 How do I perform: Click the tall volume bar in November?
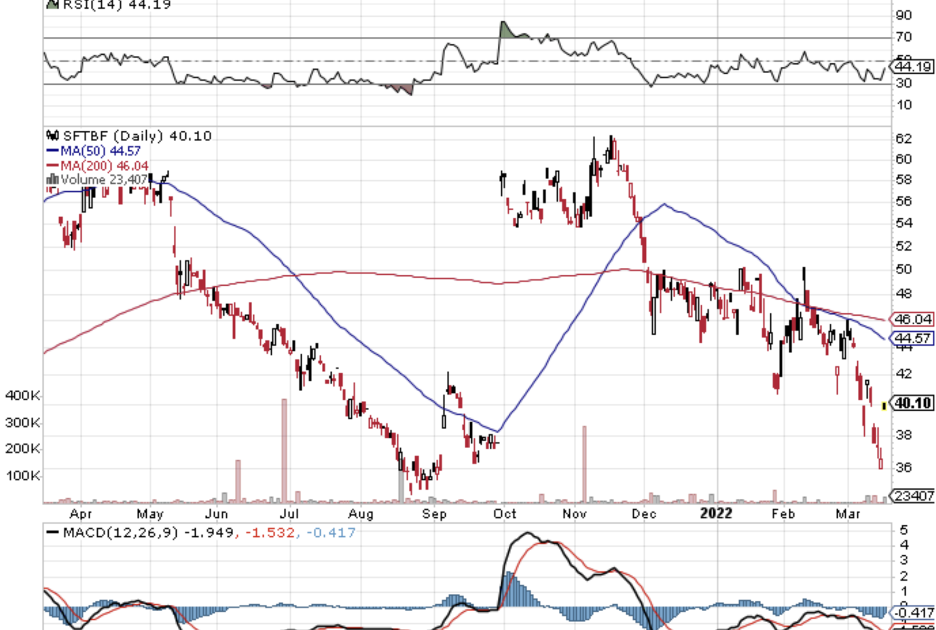[584, 464]
